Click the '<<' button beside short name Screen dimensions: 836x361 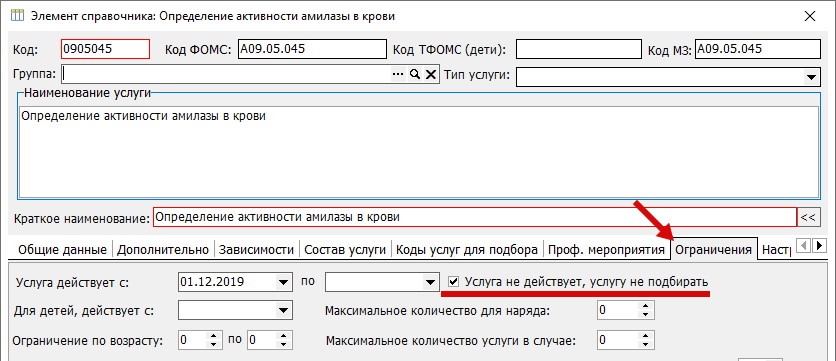(x=808, y=217)
